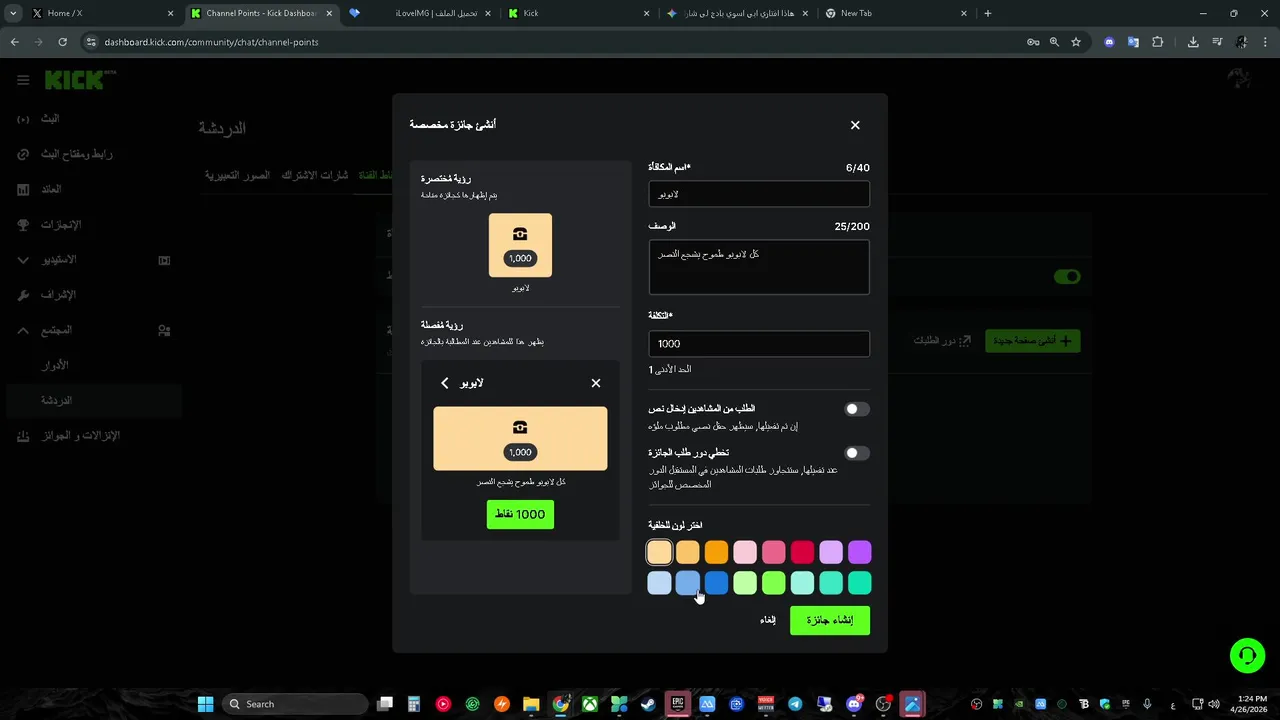Click the green إنشاء جائزة button
Viewport: 1280px width, 720px height.
click(830, 620)
